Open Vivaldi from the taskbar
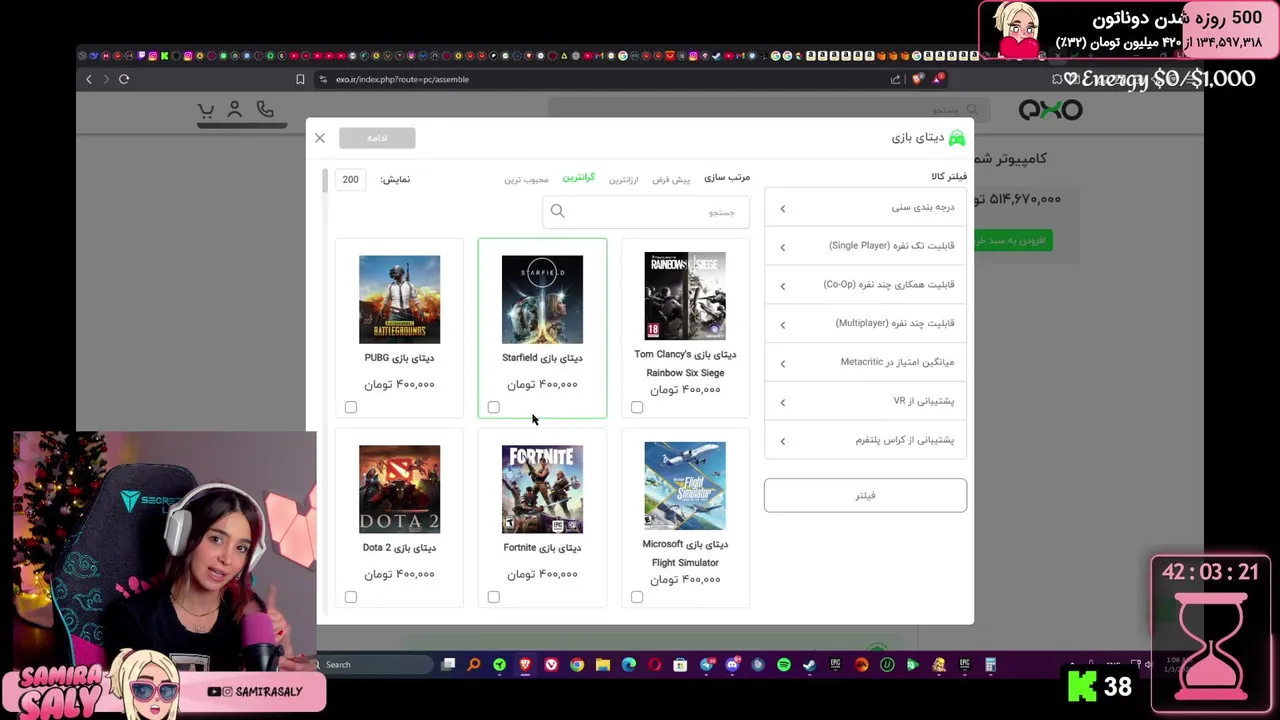The image size is (1280, 720). click(551, 665)
